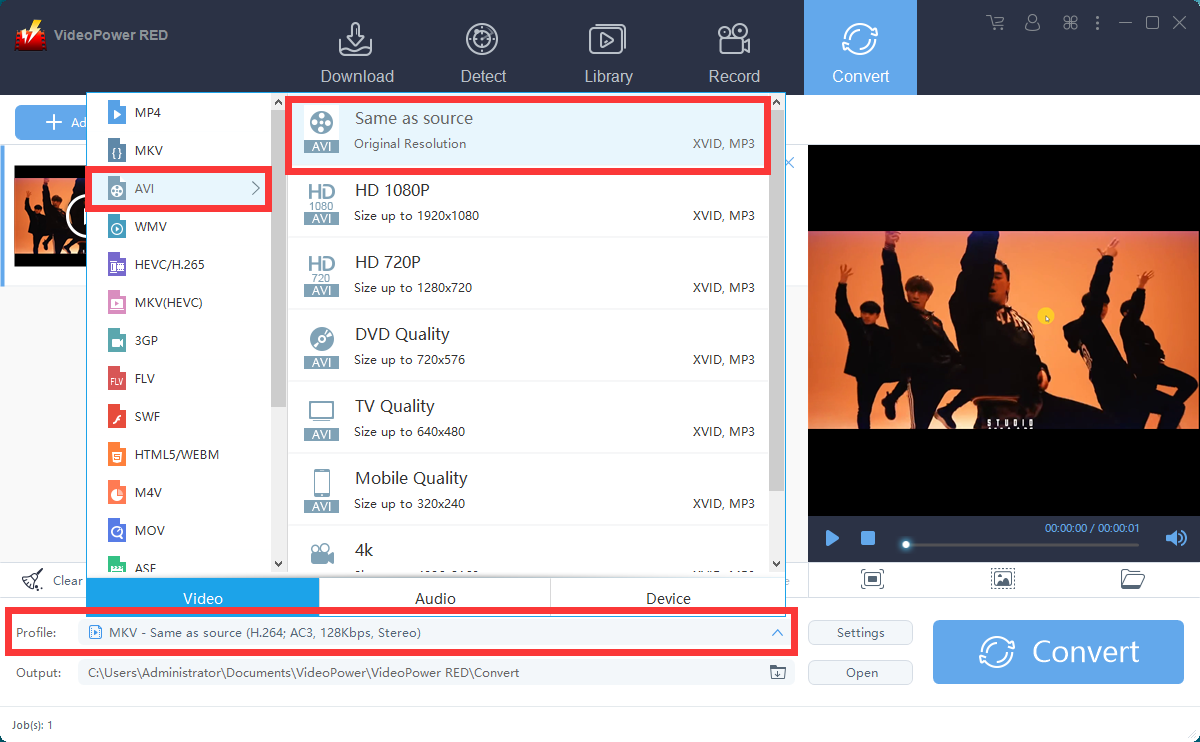Mute the preview volume

coord(1176,538)
